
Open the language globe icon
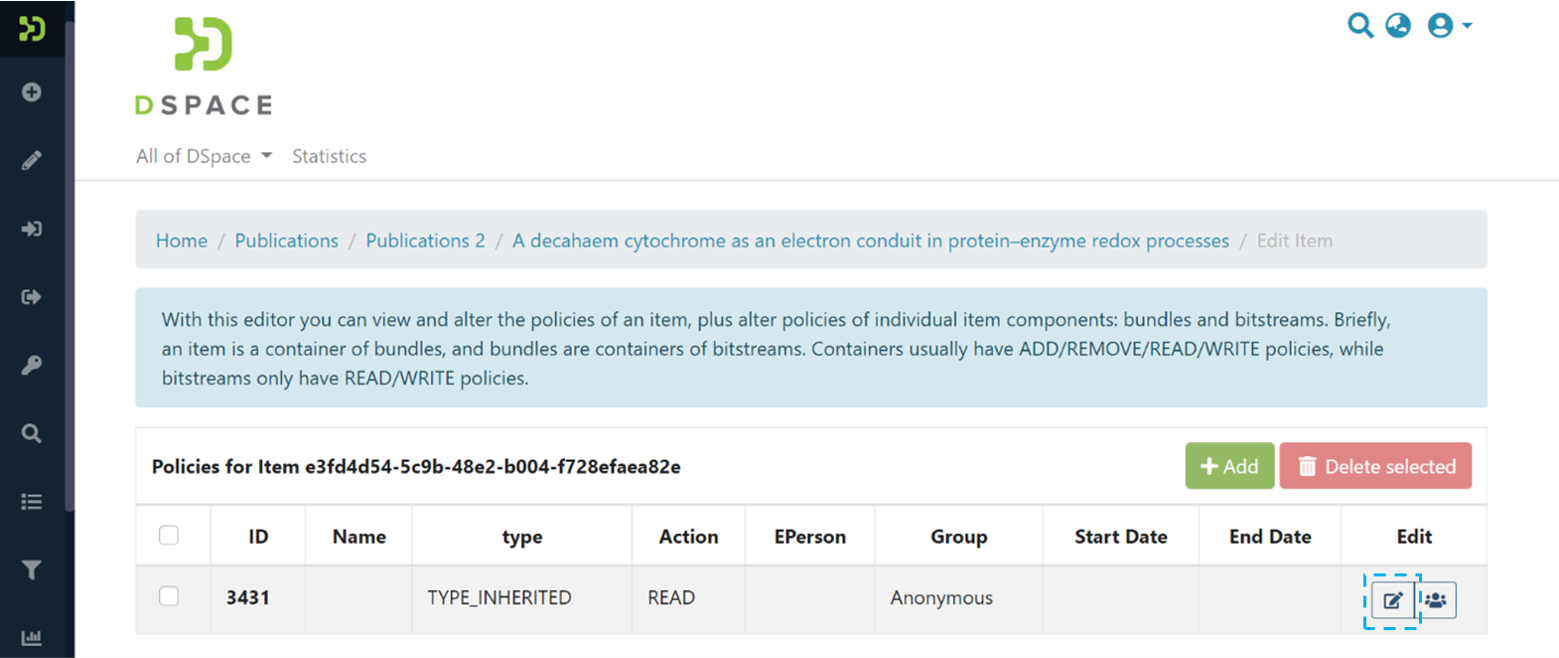1398,26
